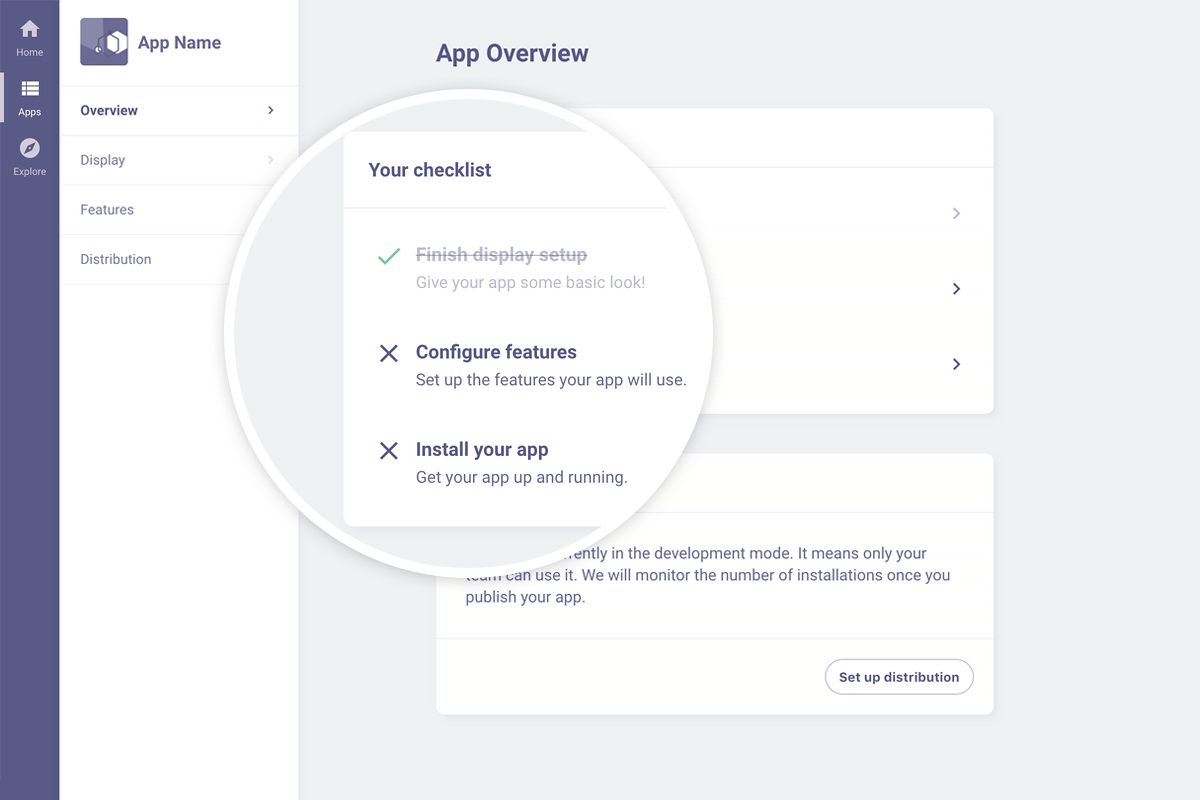This screenshot has height=800, width=1200.
Task: Click the Set up distribution button
Action: point(899,677)
